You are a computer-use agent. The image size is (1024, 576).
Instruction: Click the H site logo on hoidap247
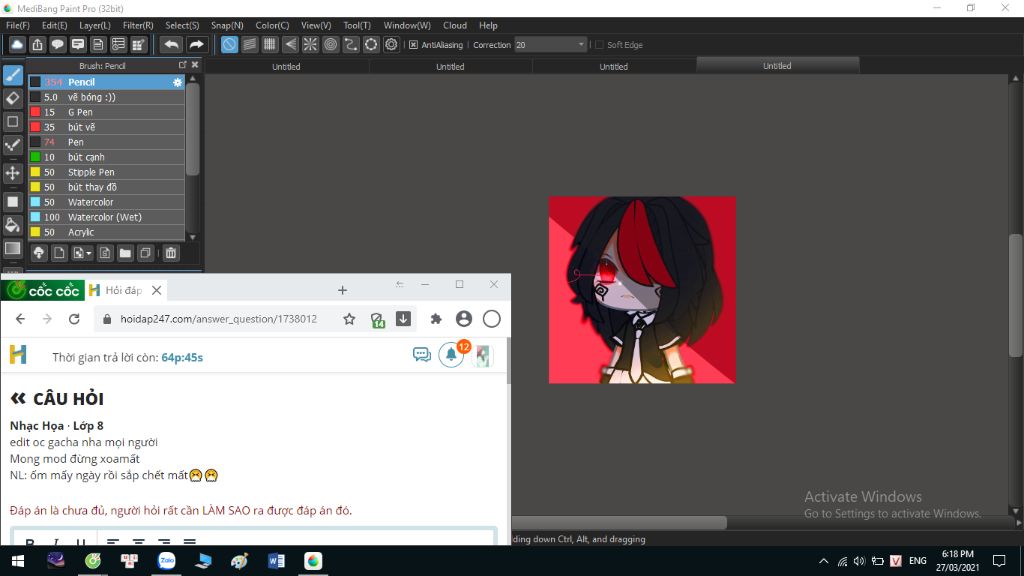[x=18, y=355]
